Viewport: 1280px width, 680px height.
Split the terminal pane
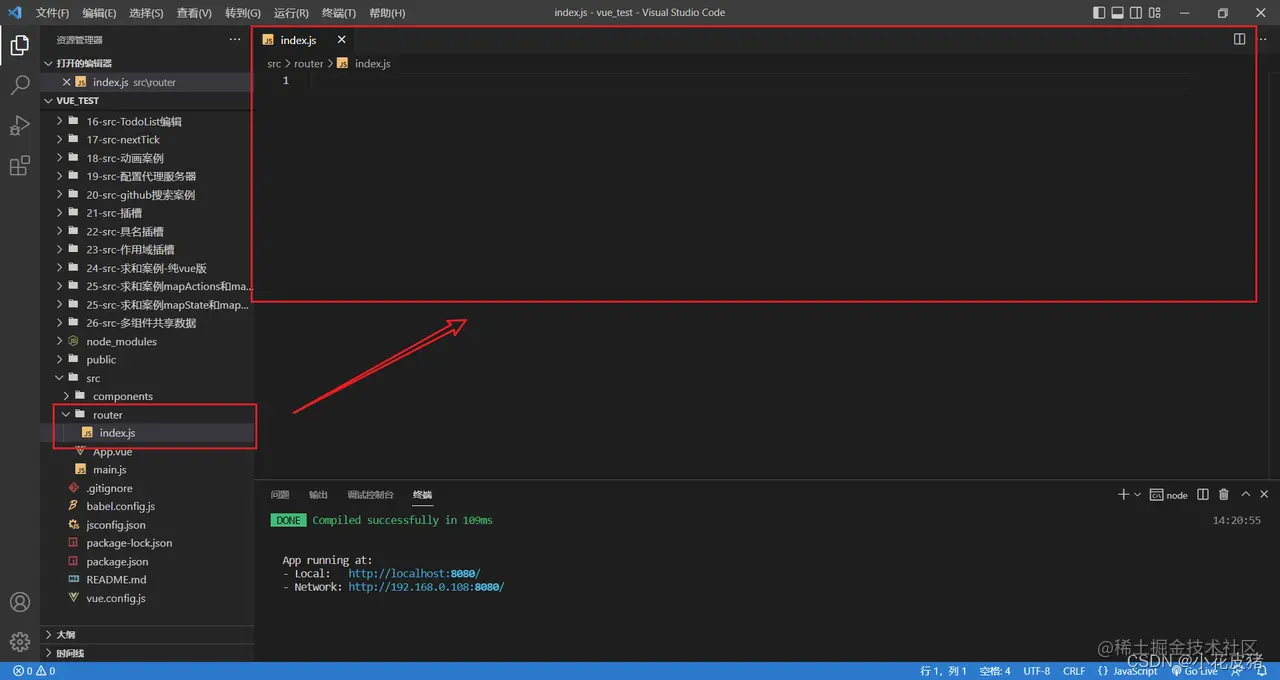tap(1202, 494)
